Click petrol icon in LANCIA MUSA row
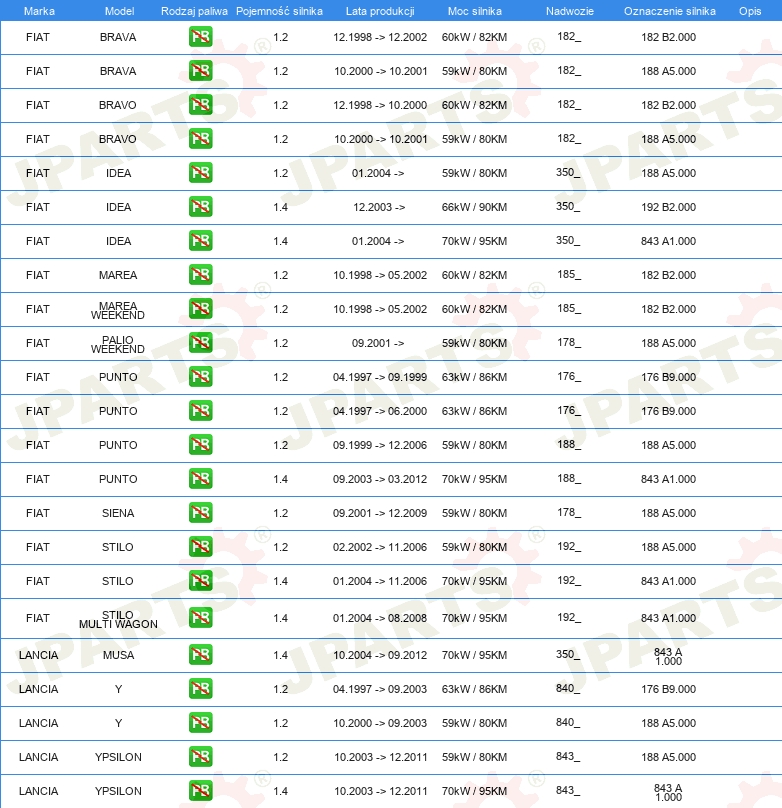The width and height of the screenshot is (782, 808). [x=200, y=655]
